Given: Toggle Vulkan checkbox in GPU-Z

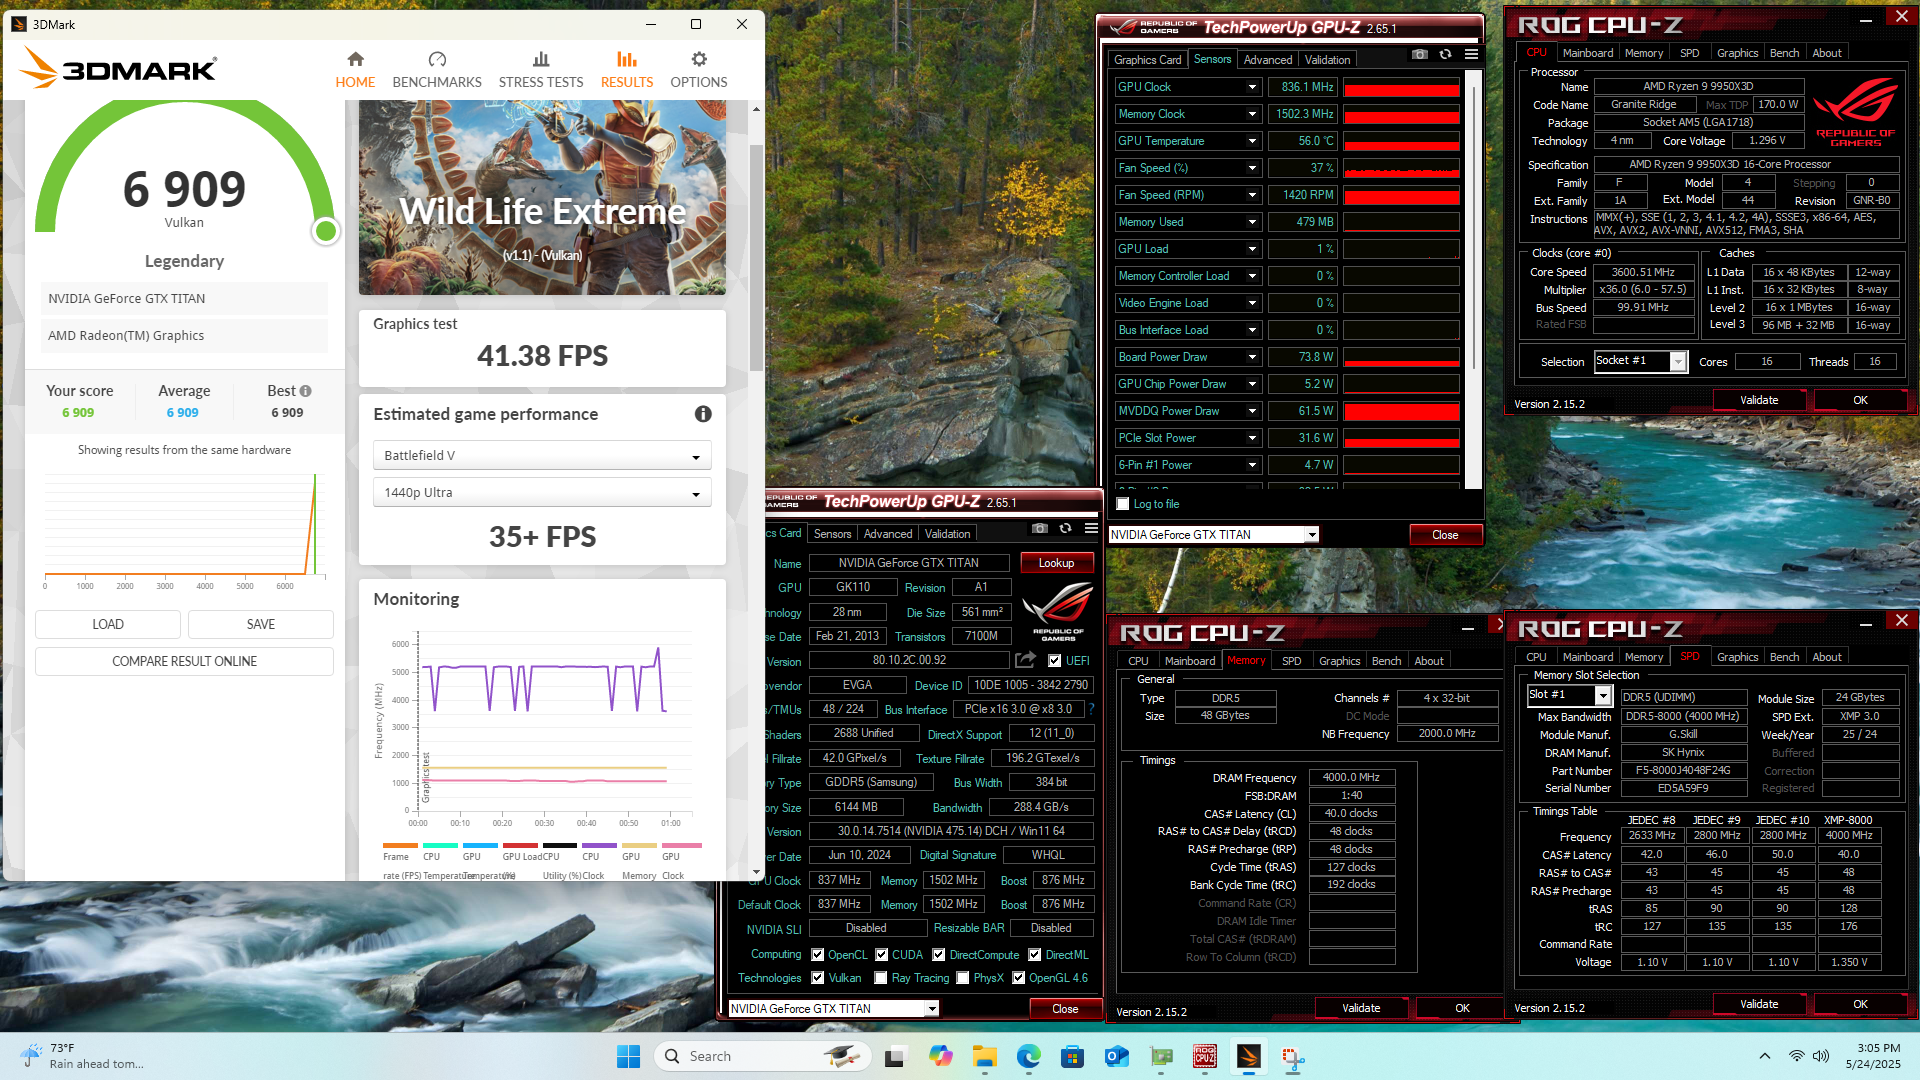Looking at the screenshot, I should coord(818,978).
